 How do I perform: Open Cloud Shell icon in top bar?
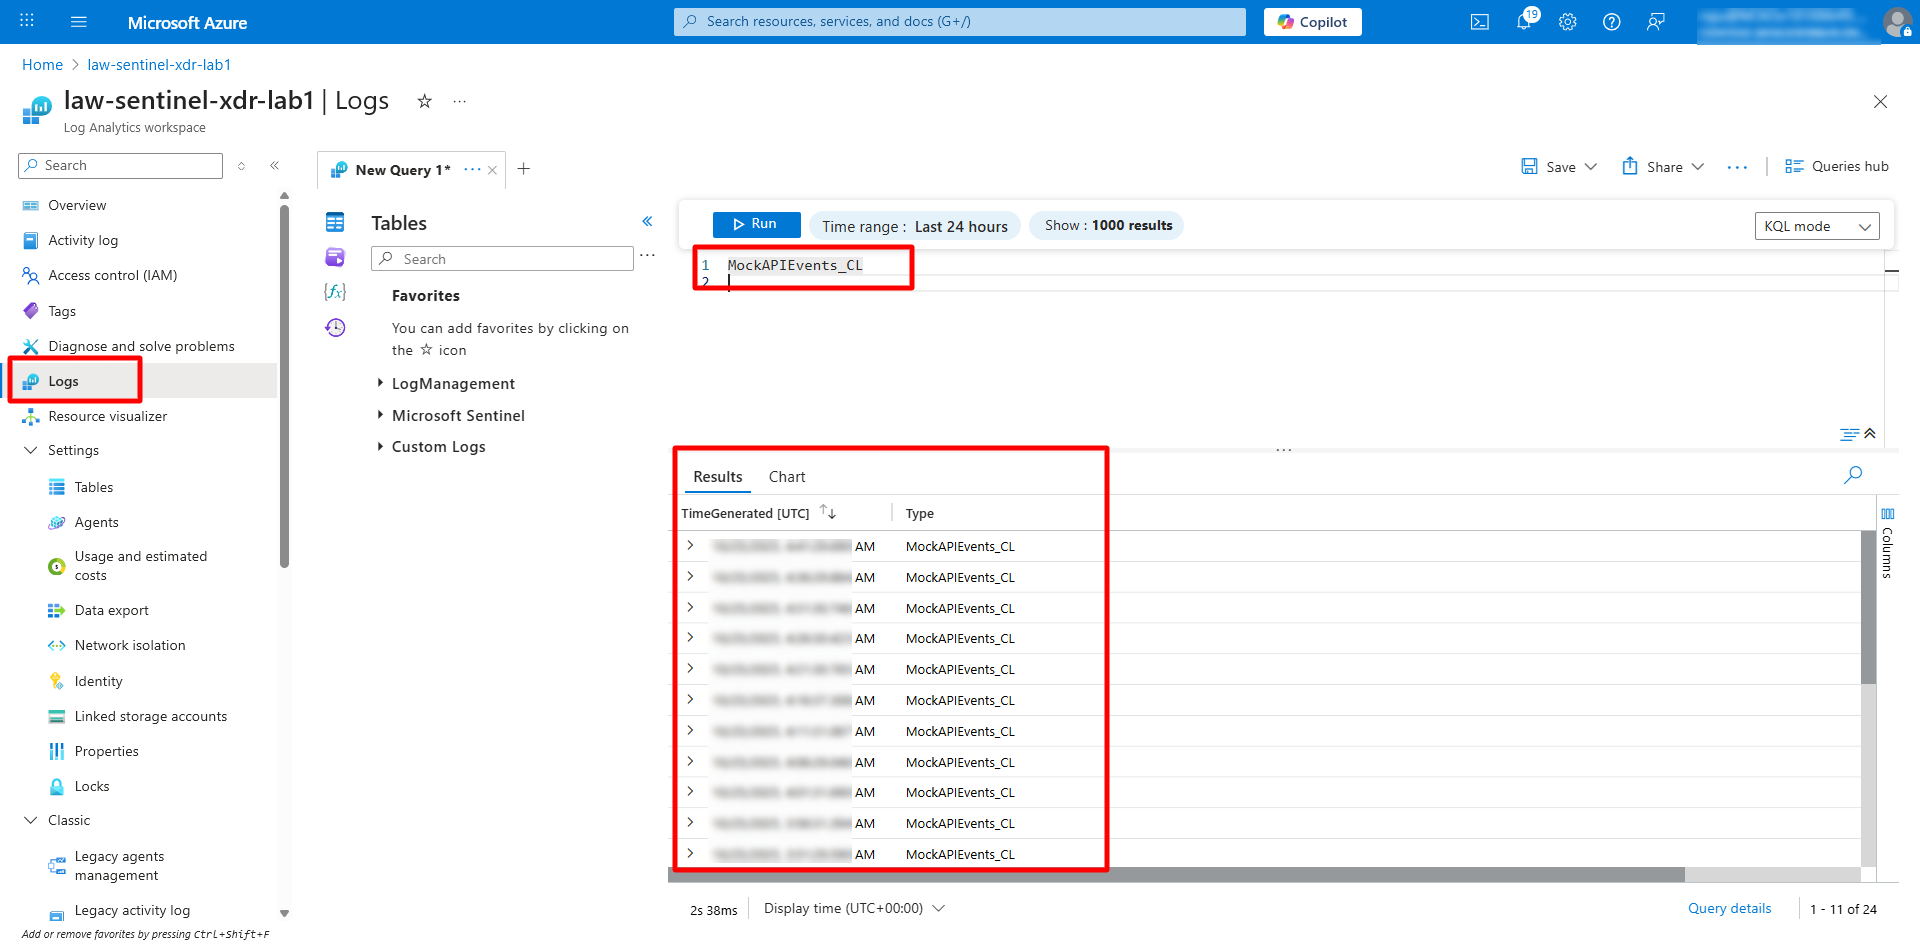point(1480,22)
